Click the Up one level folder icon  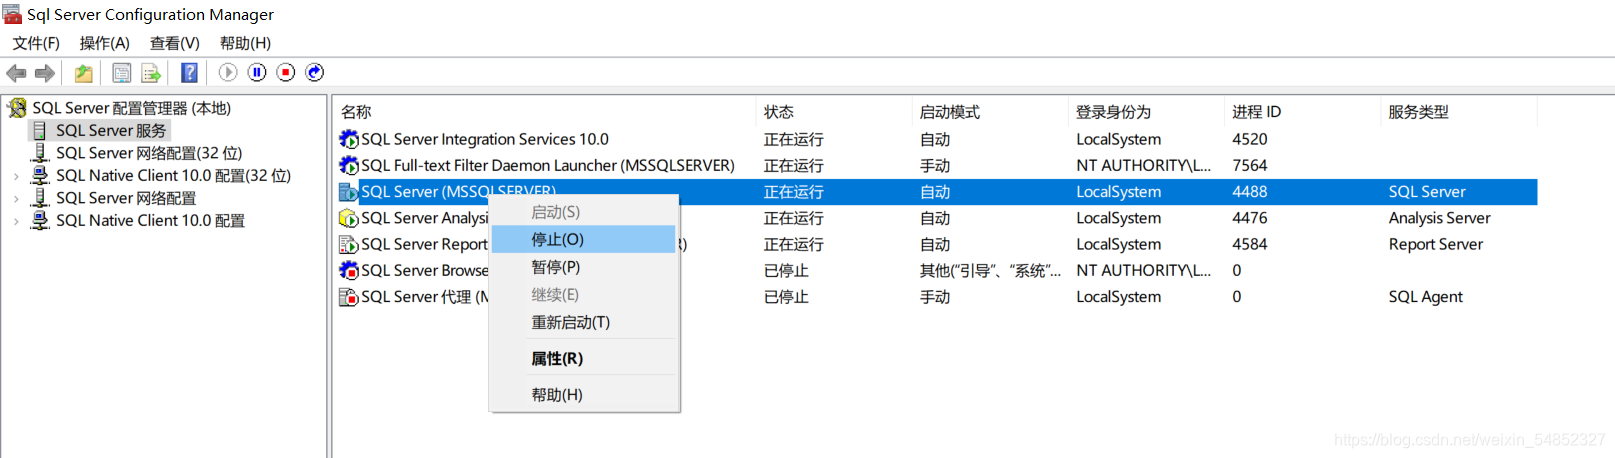[x=84, y=73]
